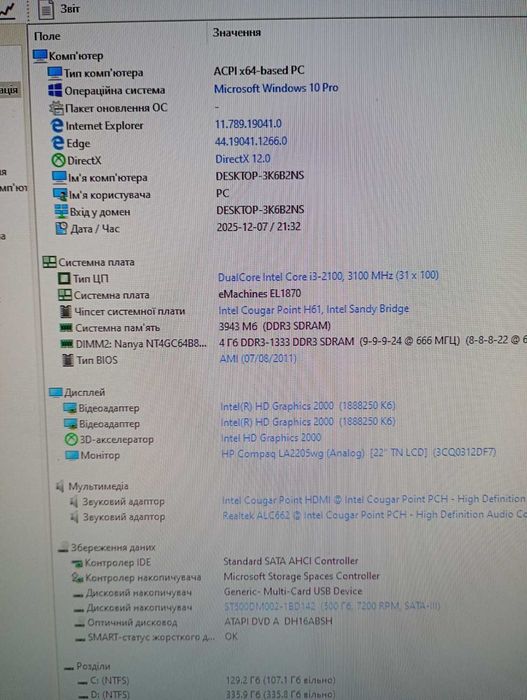527x700 pixels.
Task: Open the DualCore Intel Core i3-2100 link
Action: coord(328,276)
